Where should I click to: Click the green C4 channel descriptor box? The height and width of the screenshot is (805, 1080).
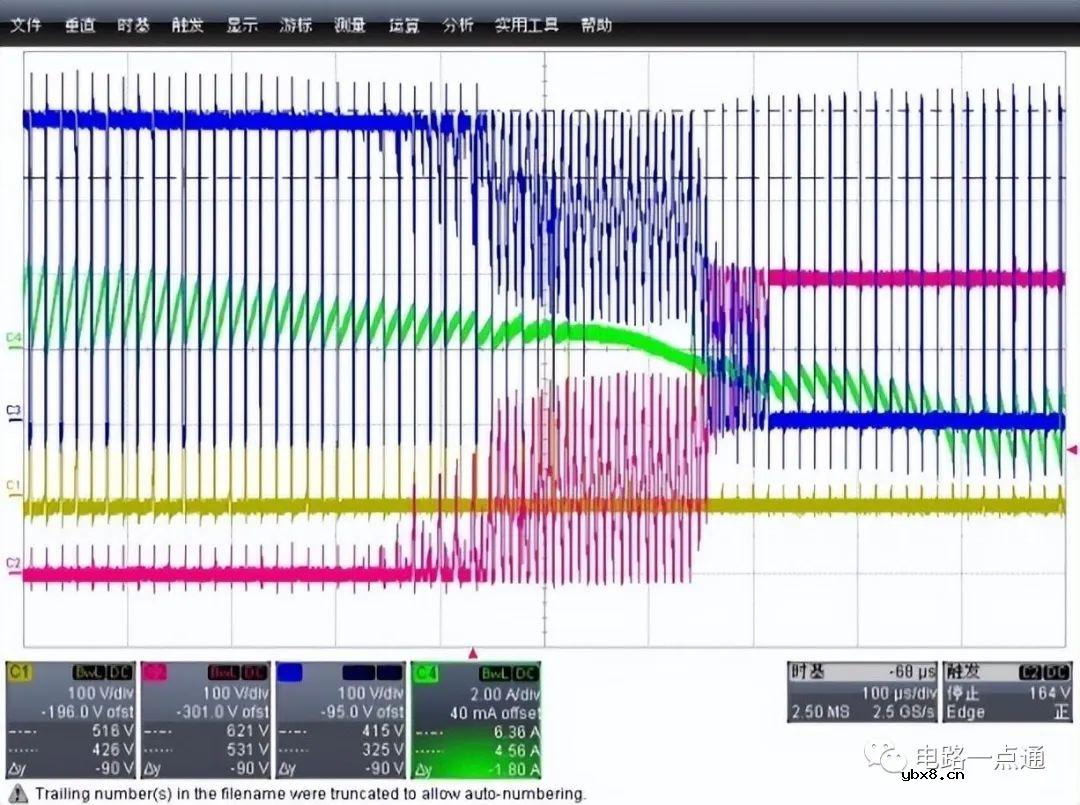[476, 720]
